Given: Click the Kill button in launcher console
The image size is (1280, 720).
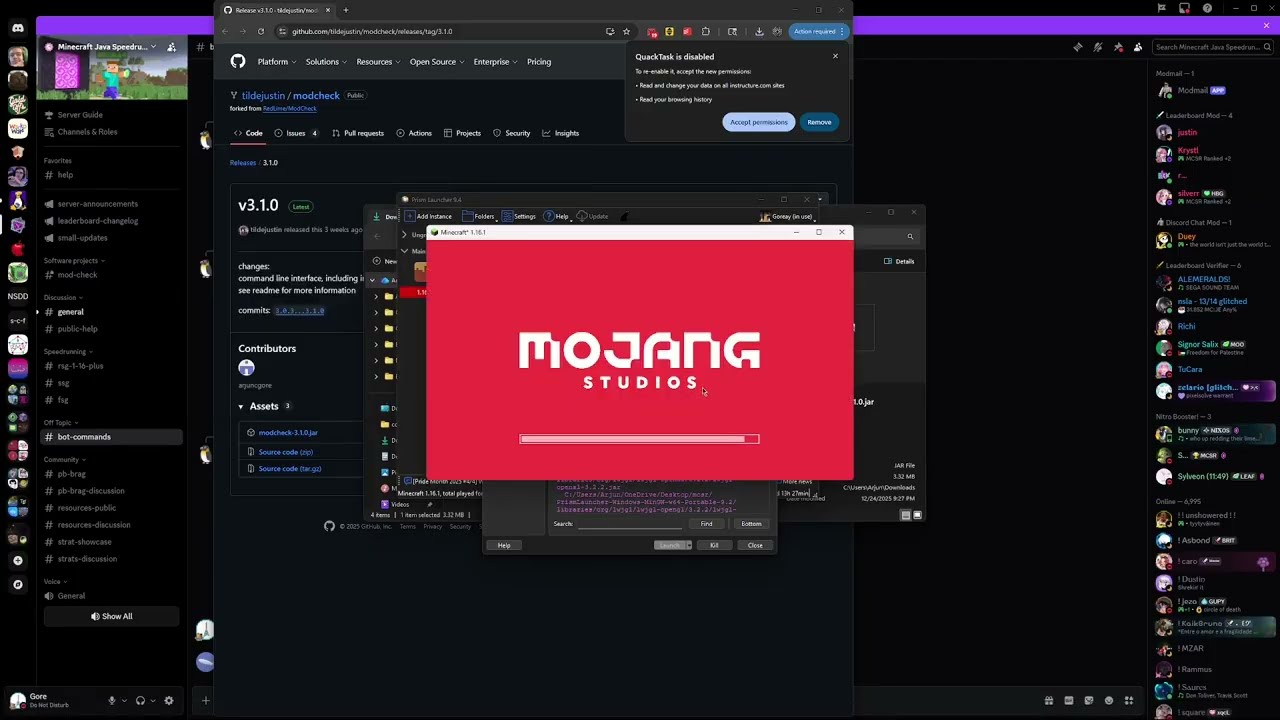Looking at the screenshot, I should point(714,545).
